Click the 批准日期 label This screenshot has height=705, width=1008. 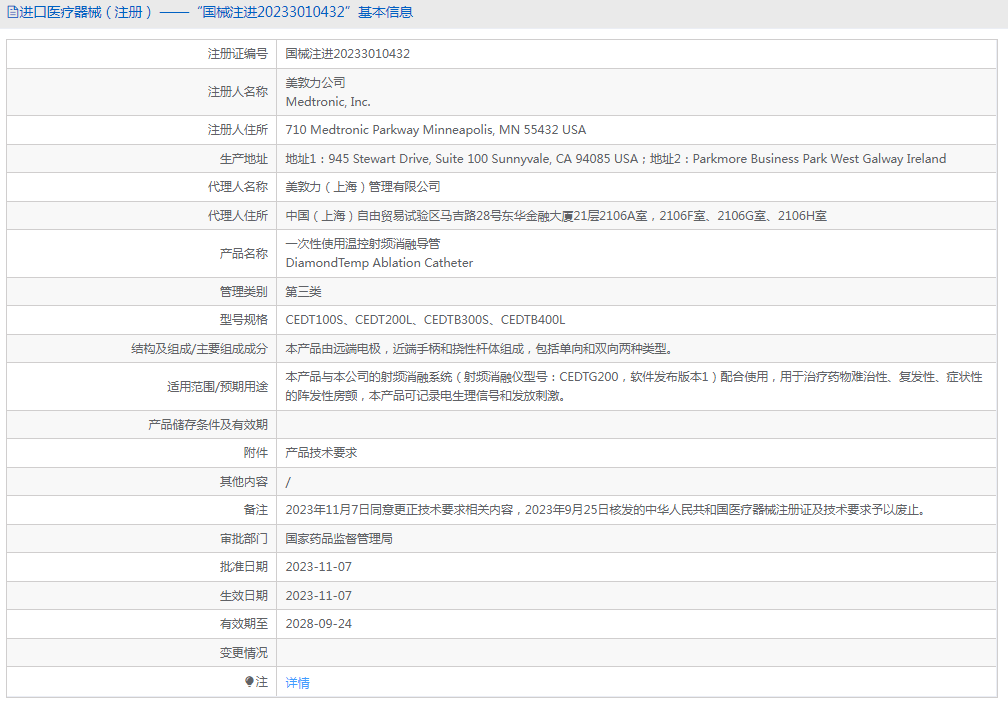tap(244, 567)
